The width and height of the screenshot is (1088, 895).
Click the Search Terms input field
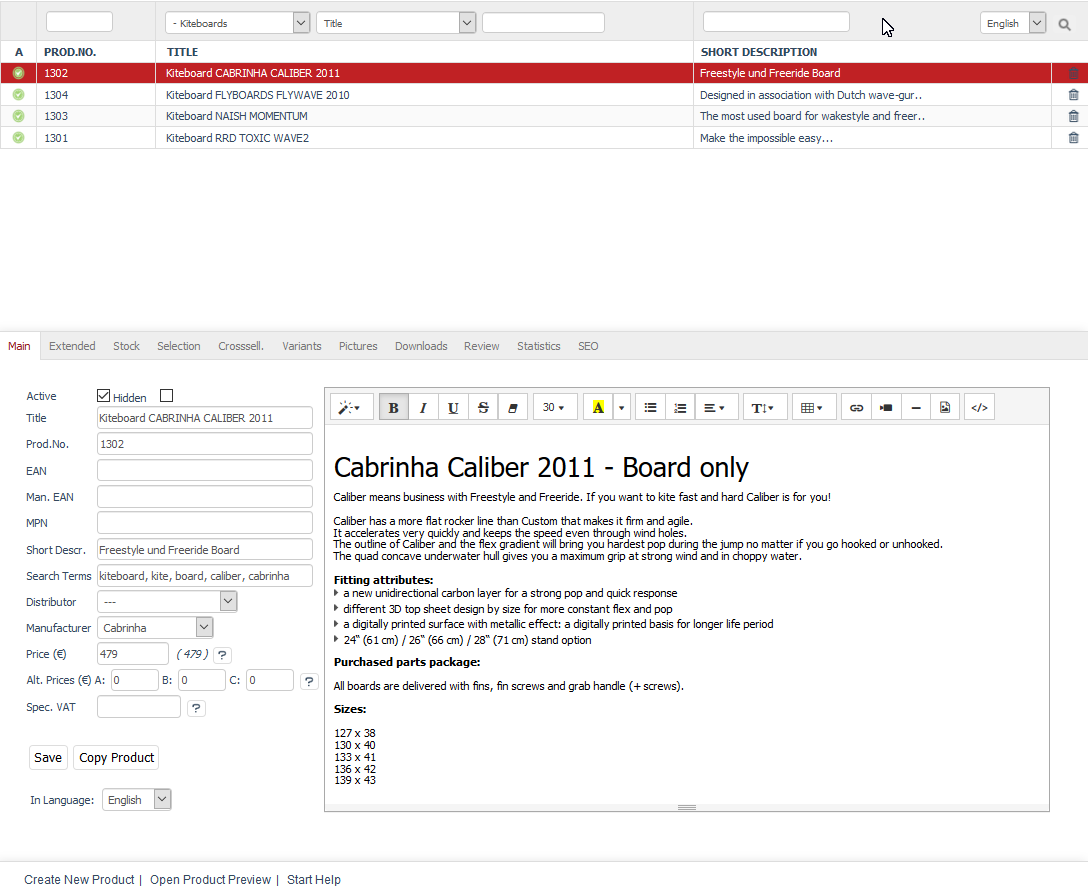tap(205, 576)
